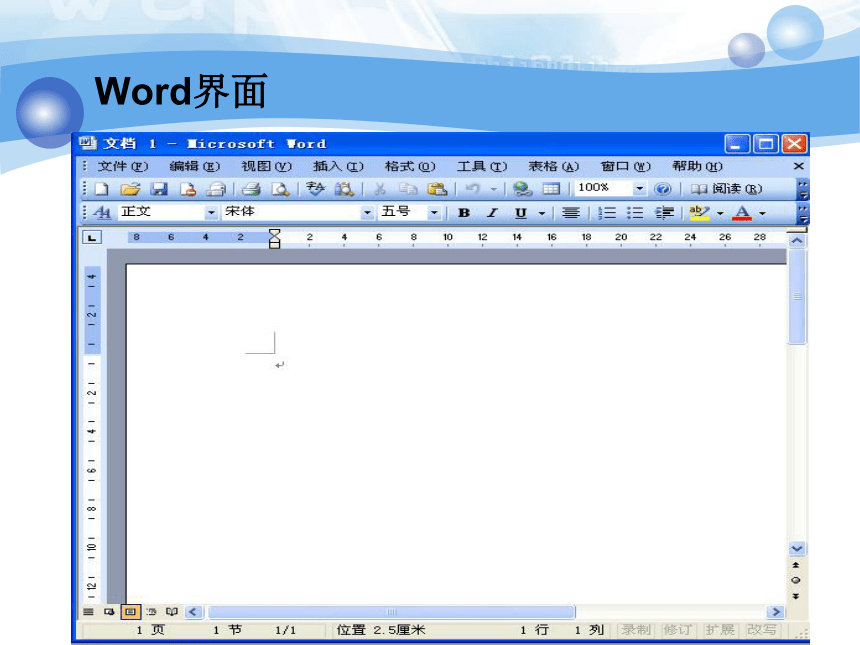860x645 pixels.
Task: Click the Undo arrow icon
Action: tap(472, 189)
